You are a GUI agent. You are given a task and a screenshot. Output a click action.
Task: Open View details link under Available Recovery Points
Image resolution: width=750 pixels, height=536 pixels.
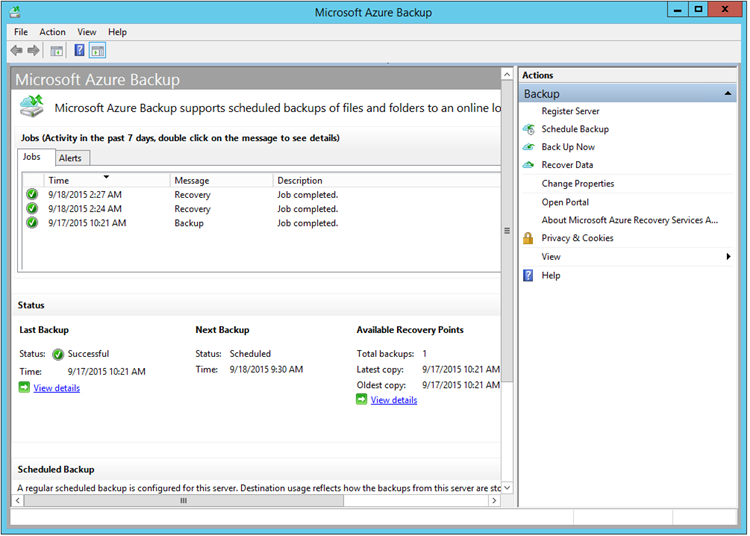click(394, 400)
